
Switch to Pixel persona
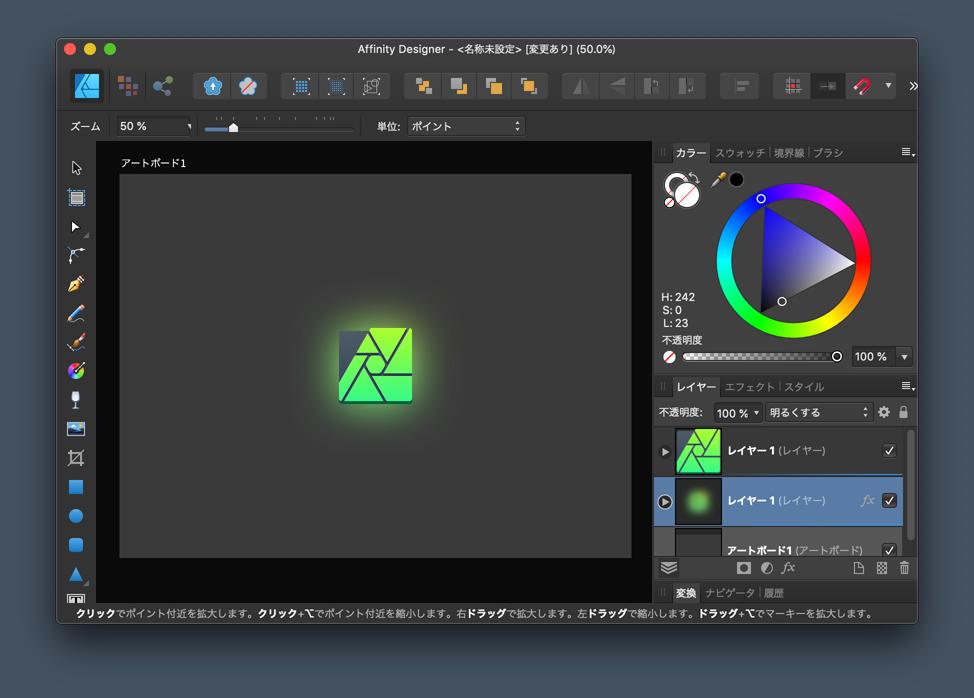(x=128, y=86)
